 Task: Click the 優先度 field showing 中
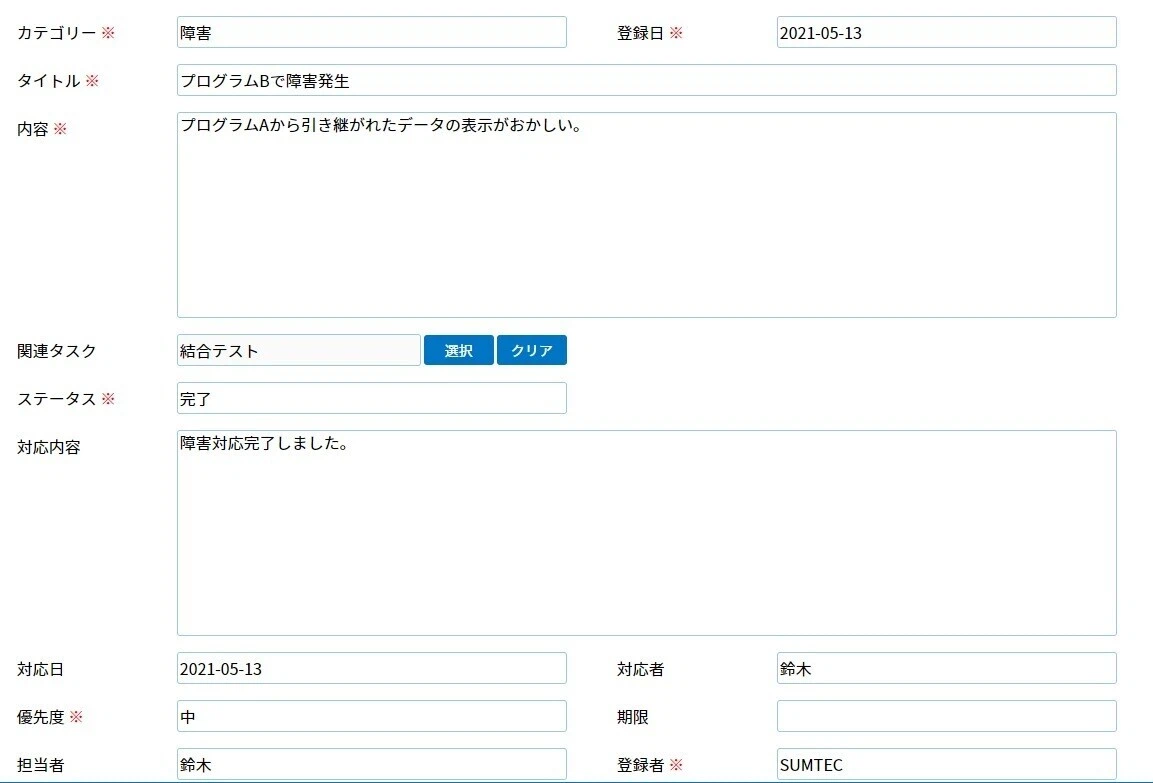click(371, 716)
